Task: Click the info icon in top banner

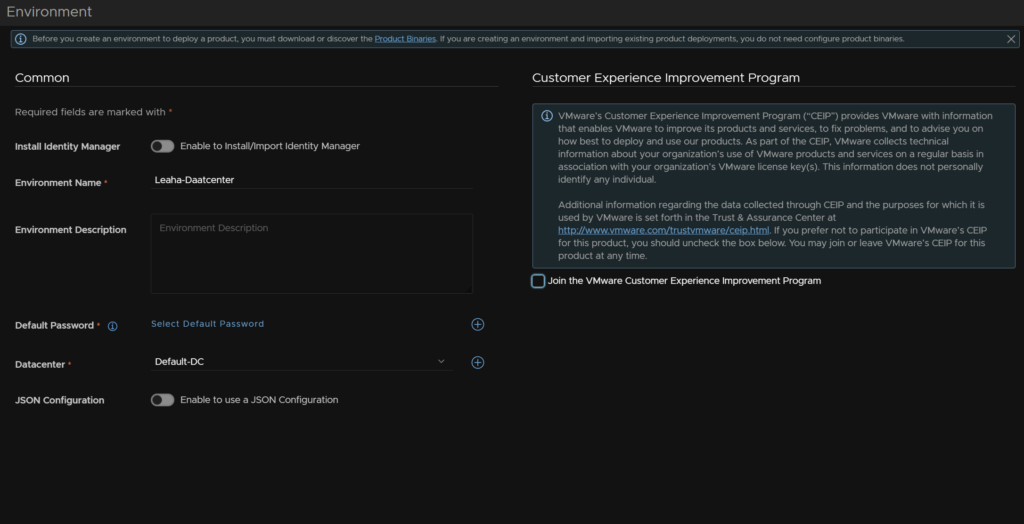Action: click(21, 39)
